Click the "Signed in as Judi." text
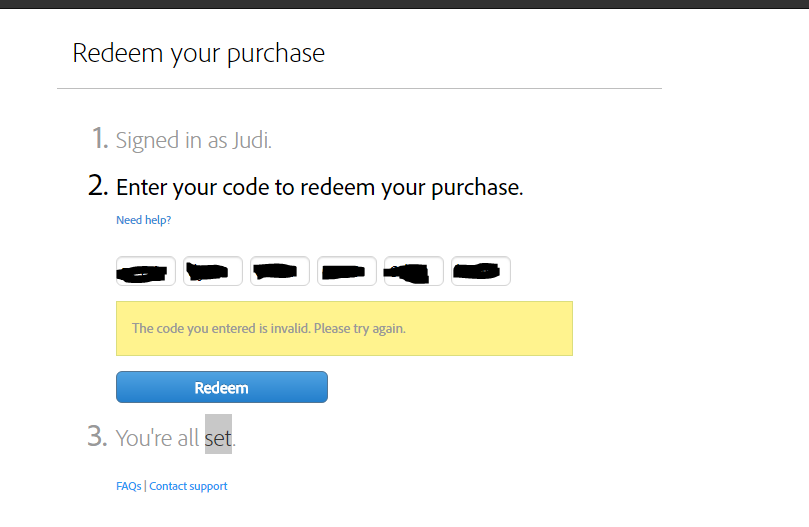 [x=194, y=141]
